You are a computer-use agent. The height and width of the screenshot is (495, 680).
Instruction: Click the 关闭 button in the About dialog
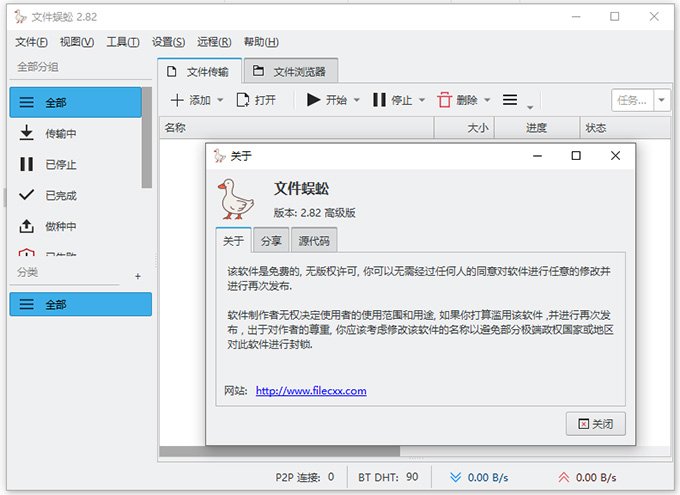[595, 424]
